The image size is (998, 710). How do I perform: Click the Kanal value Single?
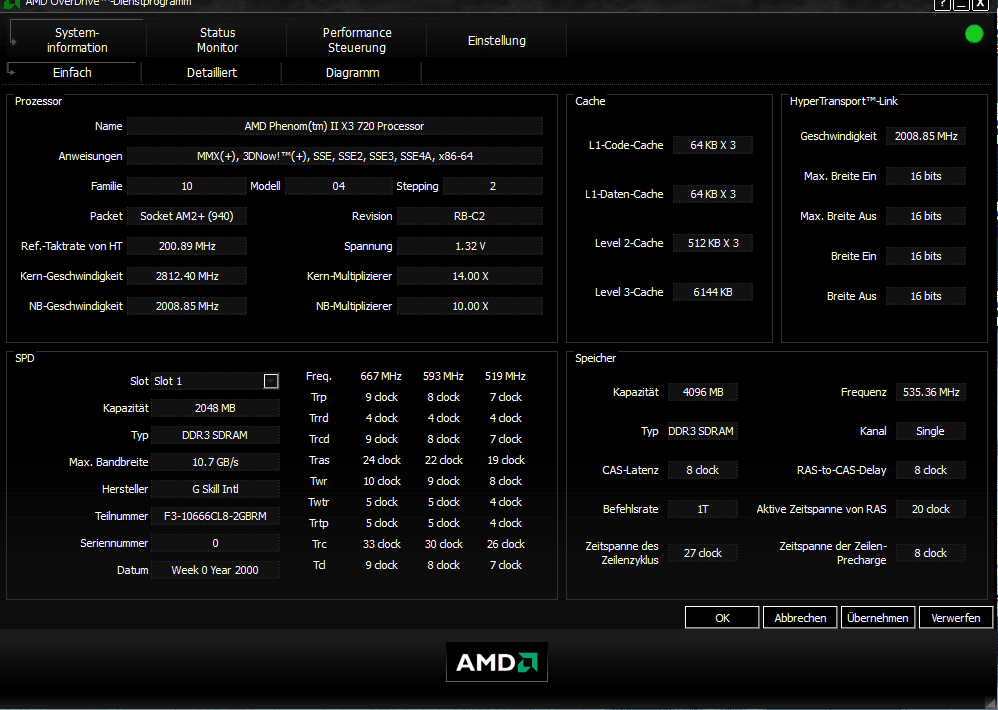coord(931,431)
